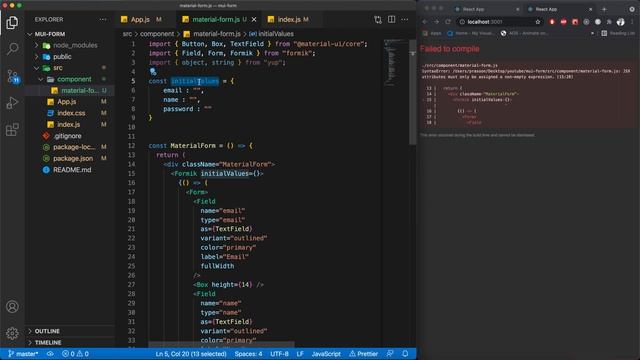
Task: Click the Prettier status bar item
Action: click(363, 354)
